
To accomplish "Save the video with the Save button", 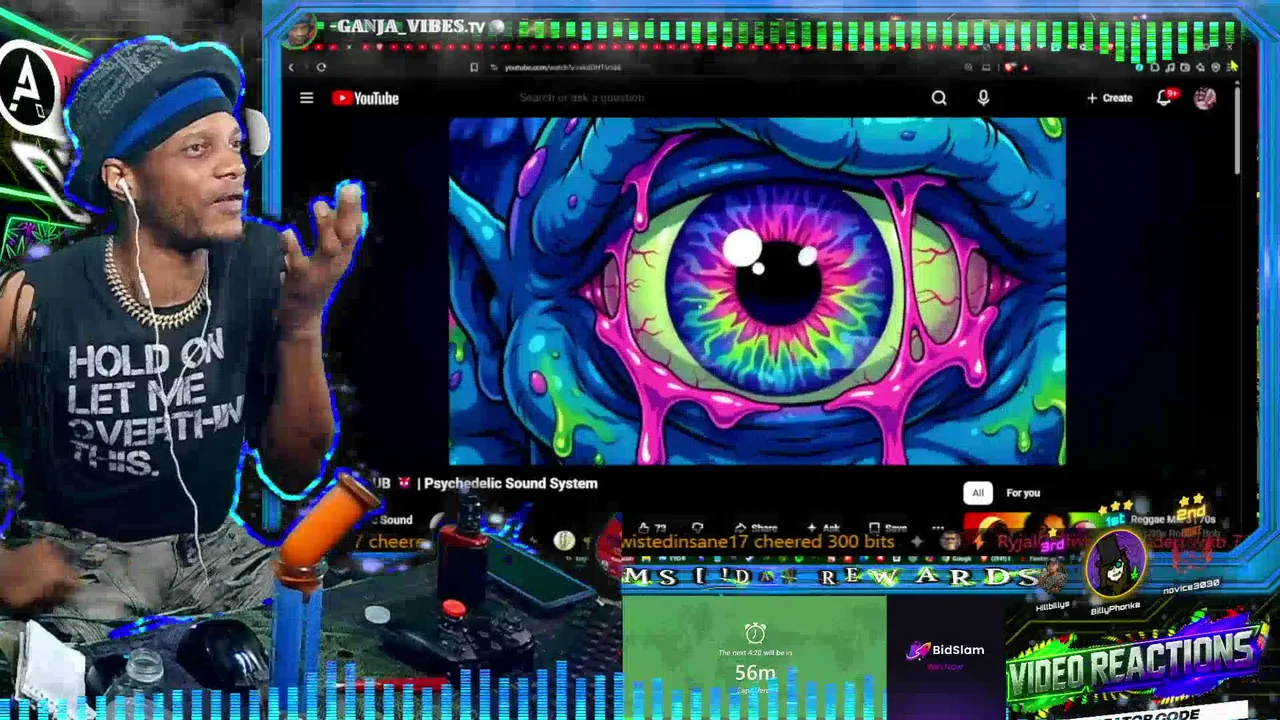I will (x=888, y=528).
